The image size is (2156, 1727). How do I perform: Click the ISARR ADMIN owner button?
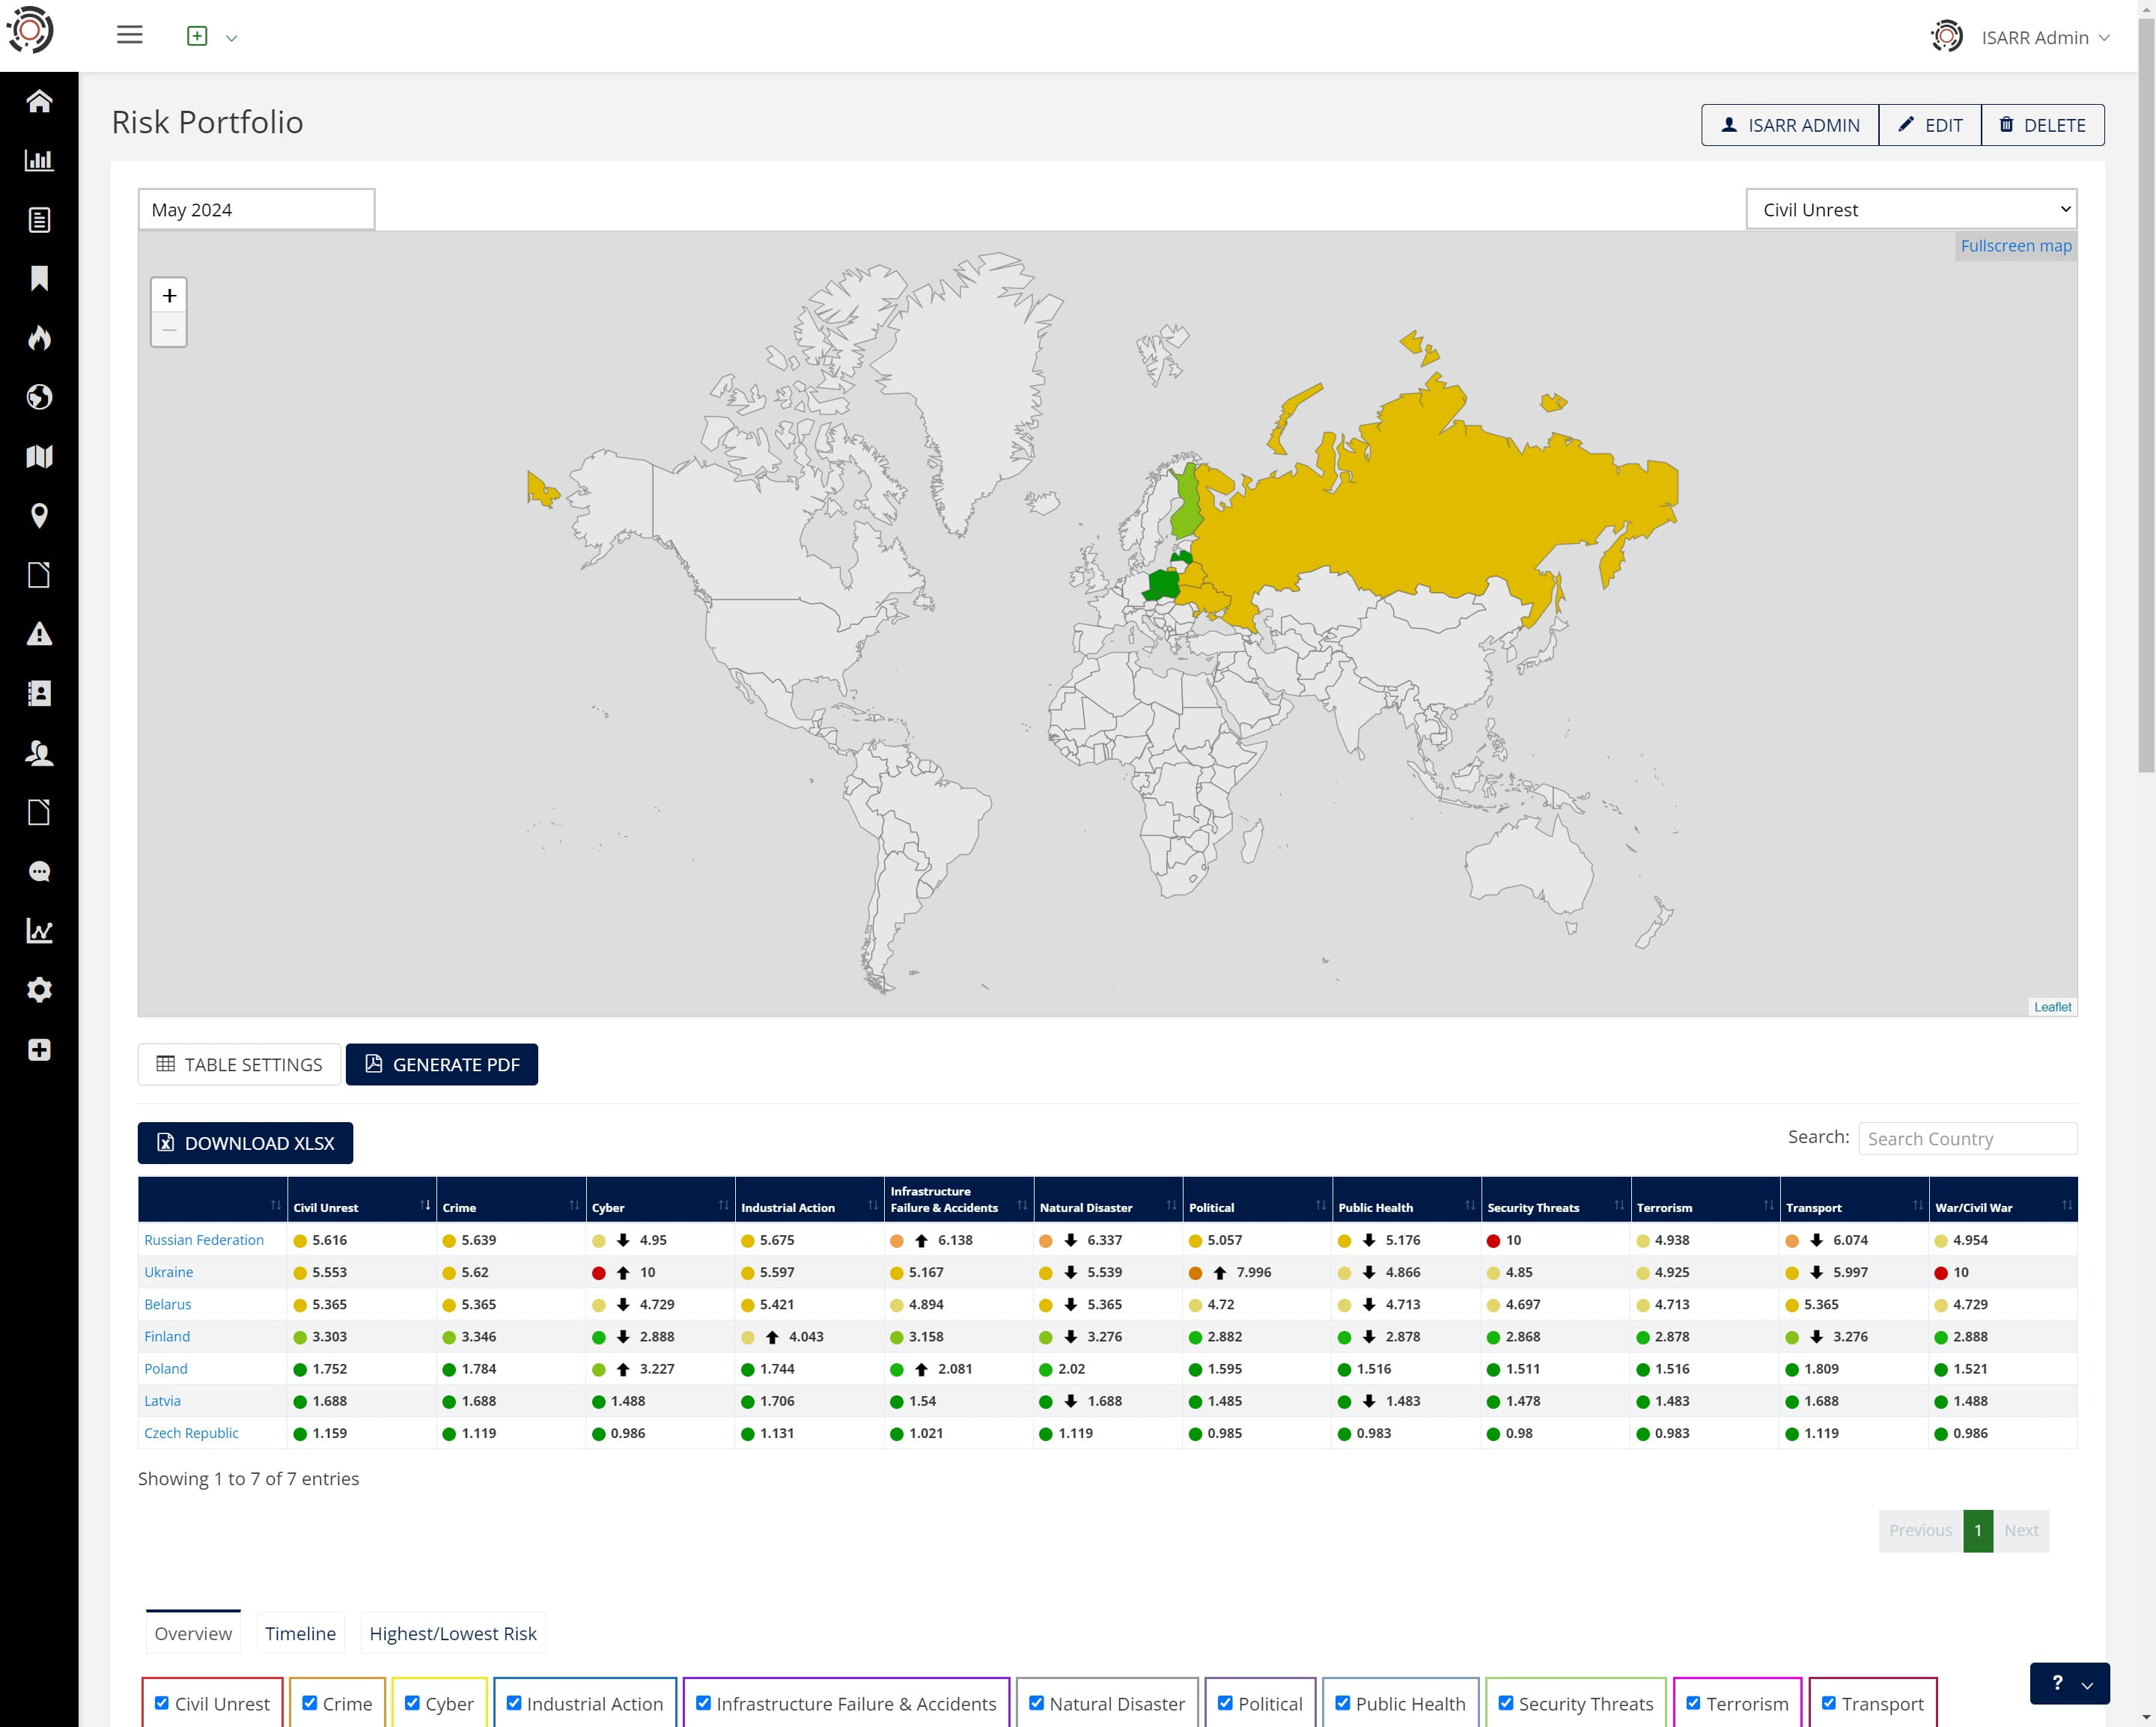[x=1790, y=125]
